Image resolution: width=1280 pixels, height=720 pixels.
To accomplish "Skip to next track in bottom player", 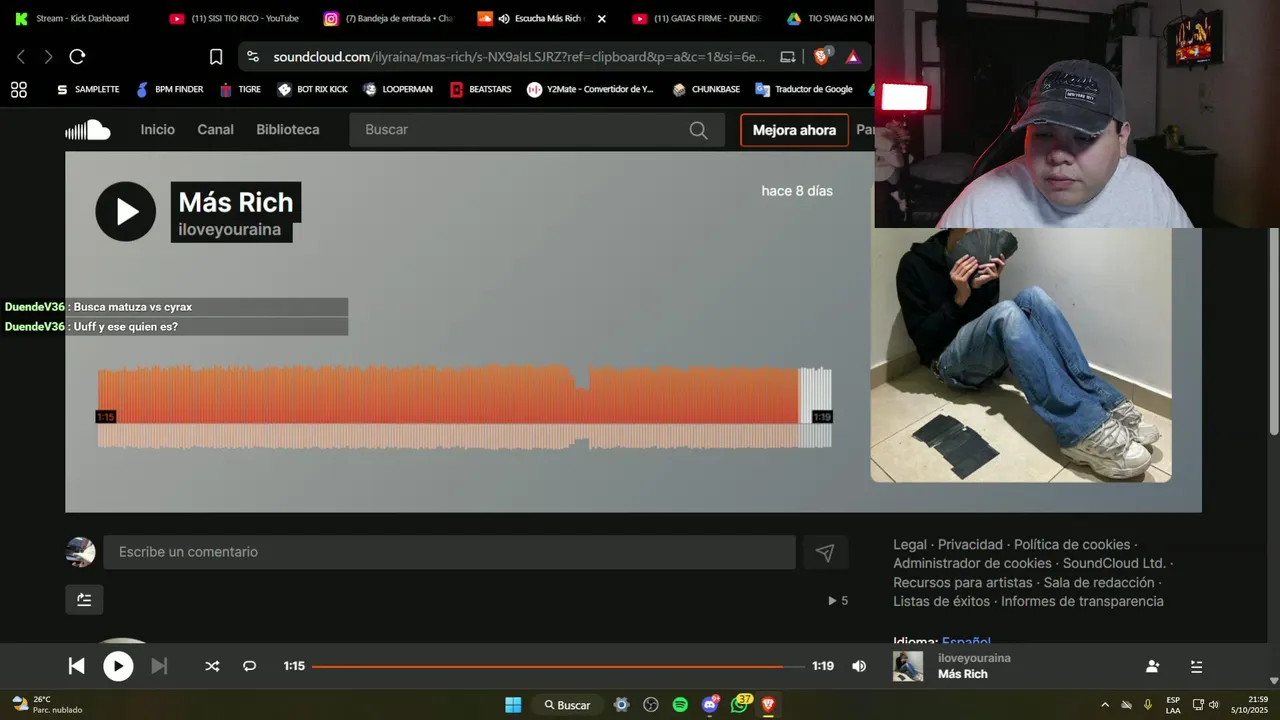I will point(159,666).
